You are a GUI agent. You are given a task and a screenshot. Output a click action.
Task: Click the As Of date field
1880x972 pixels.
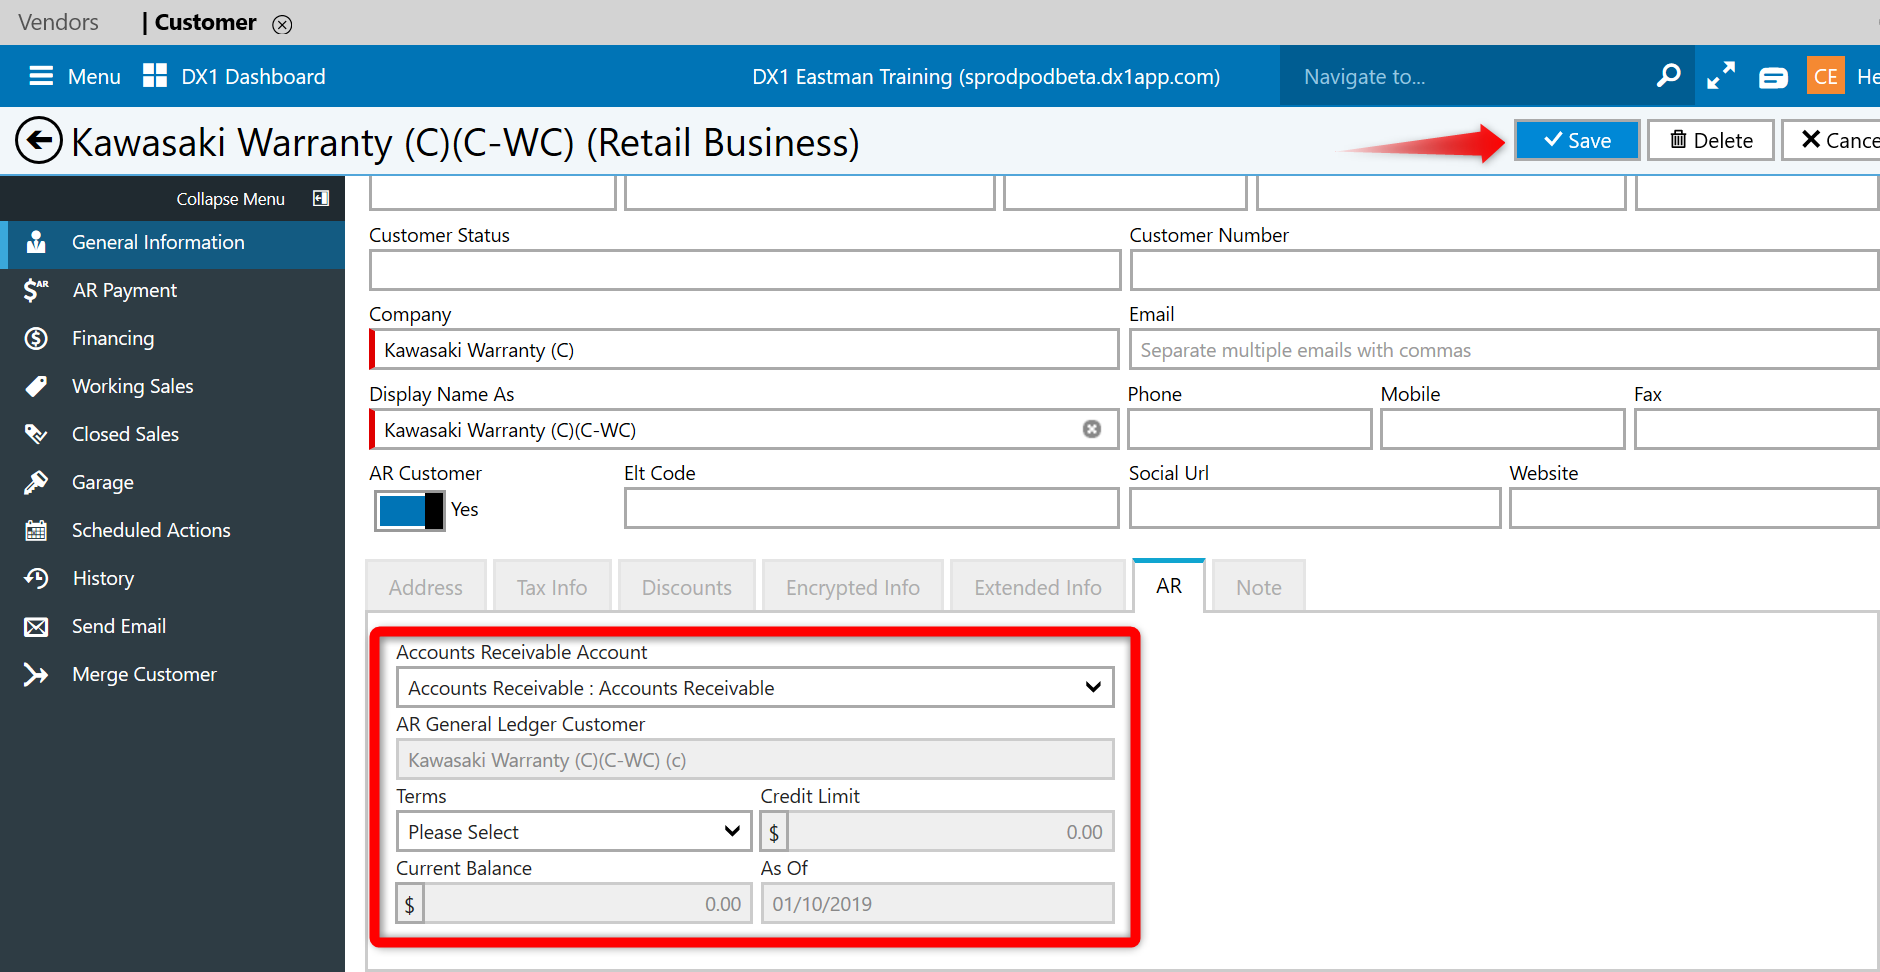pos(937,904)
